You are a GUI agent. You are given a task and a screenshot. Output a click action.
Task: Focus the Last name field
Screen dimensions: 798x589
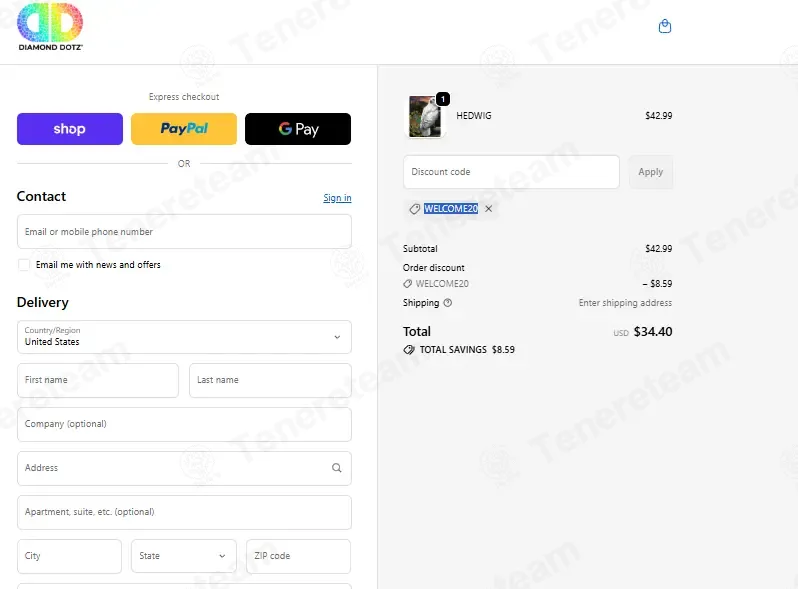point(270,380)
